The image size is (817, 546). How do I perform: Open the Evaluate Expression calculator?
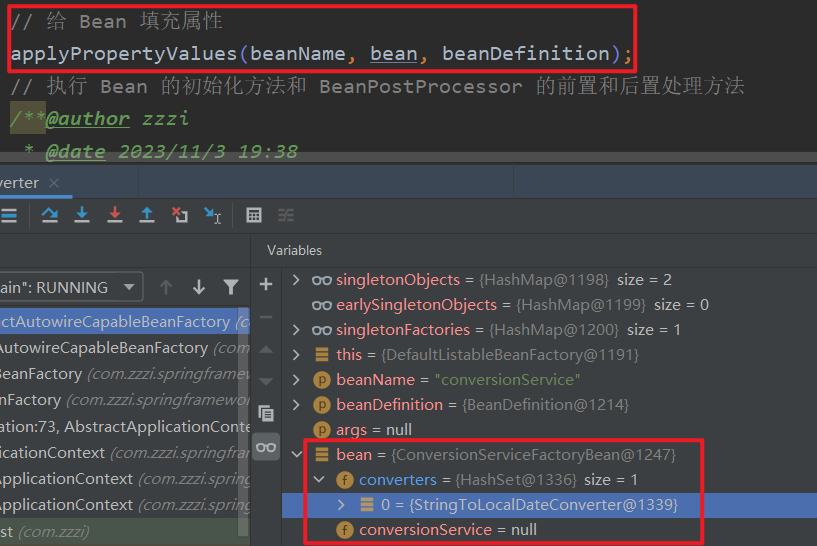pyautogui.click(x=254, y=215)
